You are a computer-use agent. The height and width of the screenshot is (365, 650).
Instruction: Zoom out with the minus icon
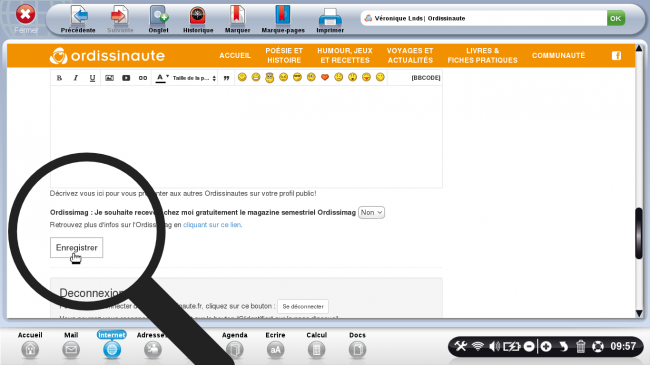[529, 346]
